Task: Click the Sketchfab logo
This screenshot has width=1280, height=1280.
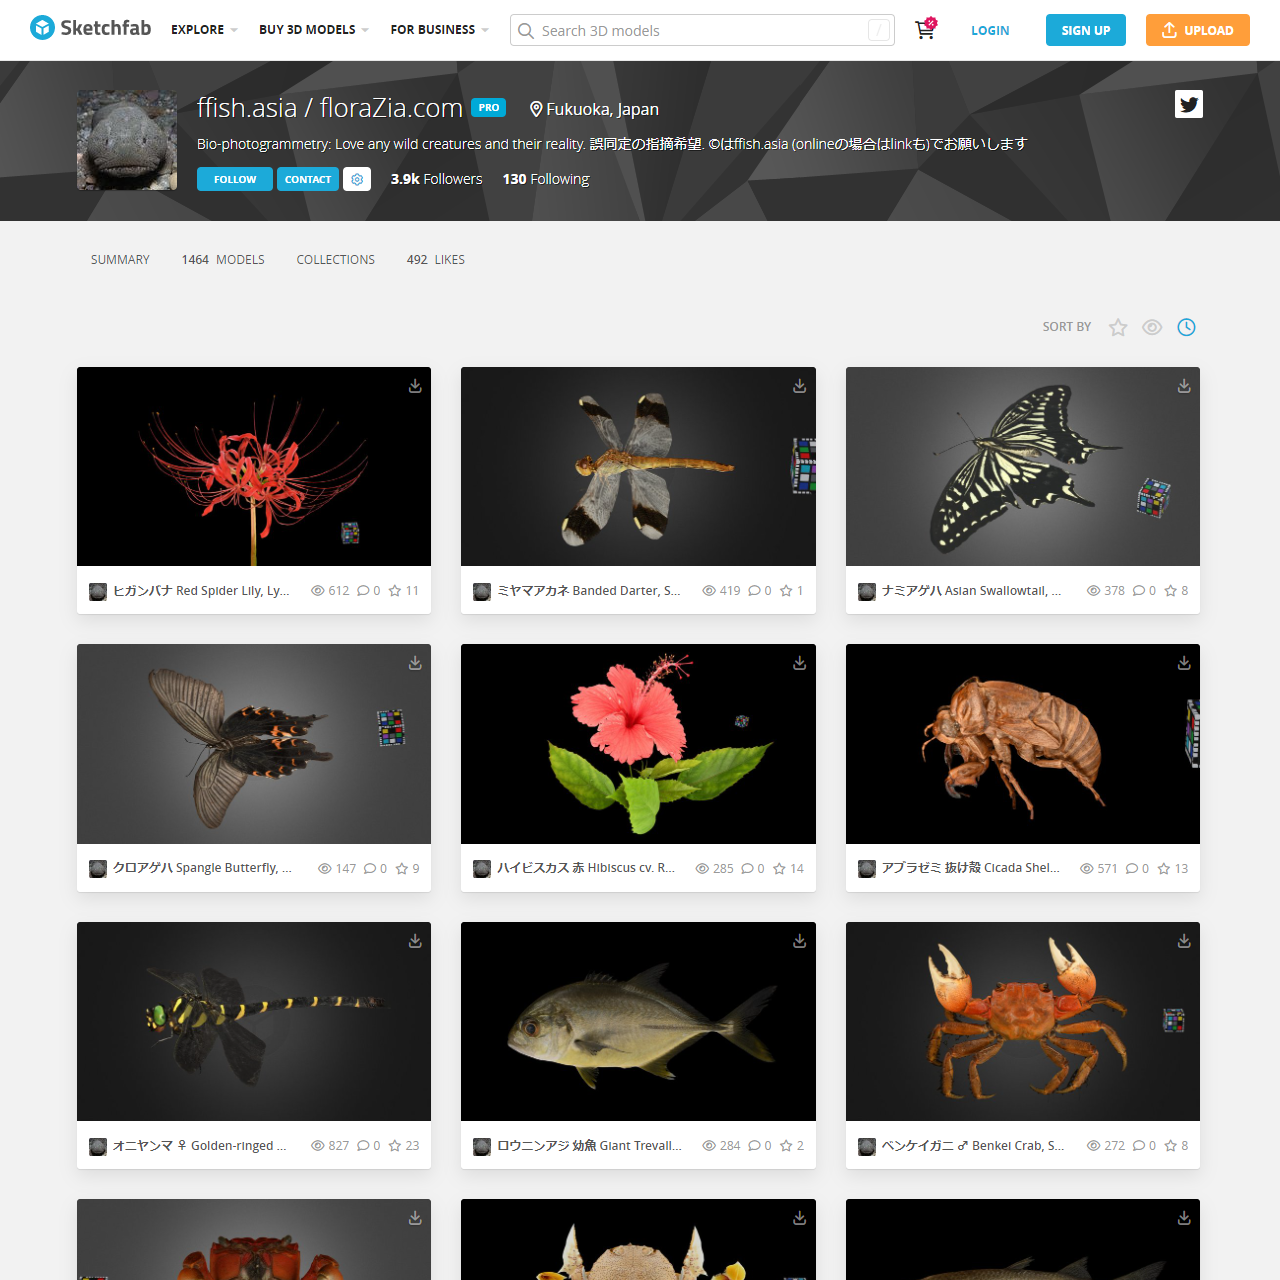Action: [91, 28]
